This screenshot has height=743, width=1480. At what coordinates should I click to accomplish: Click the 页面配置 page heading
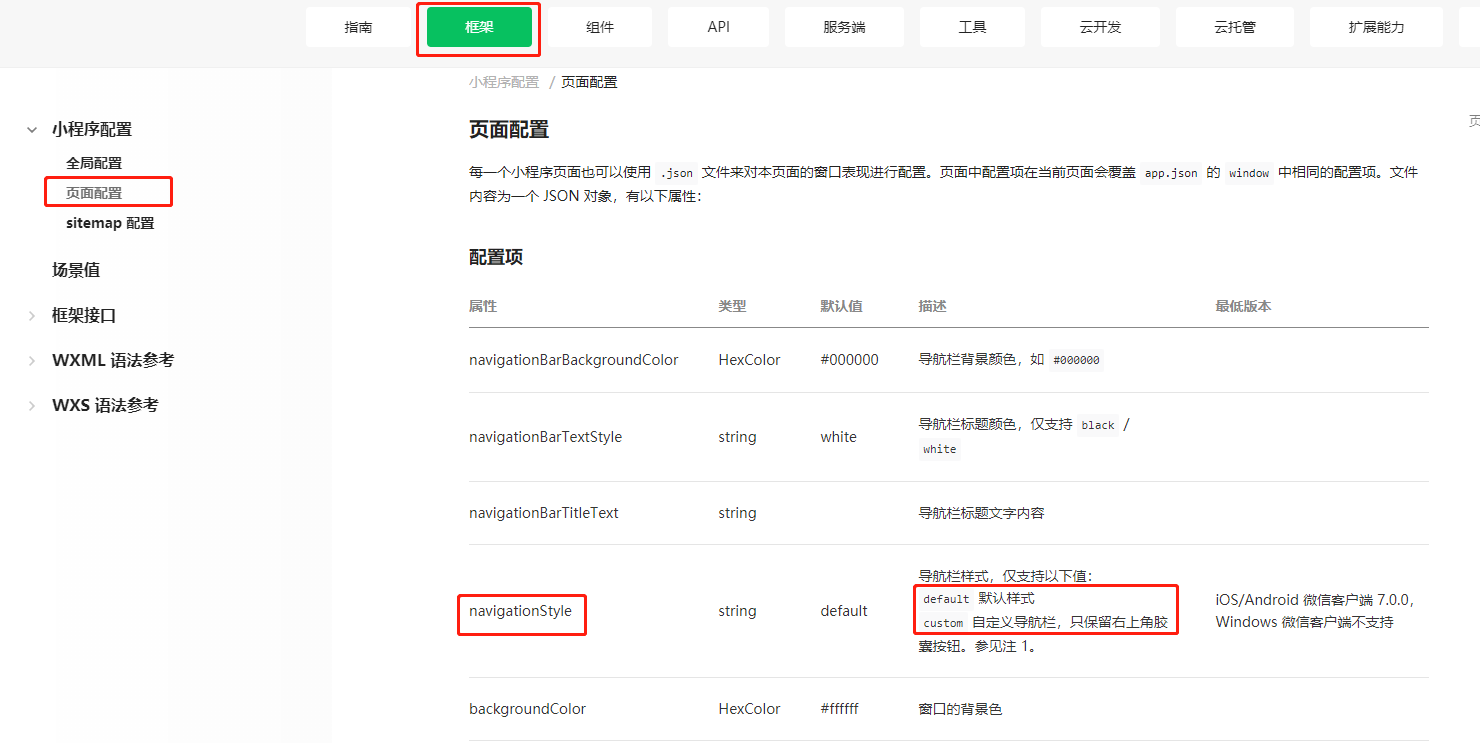pos(509,129)
